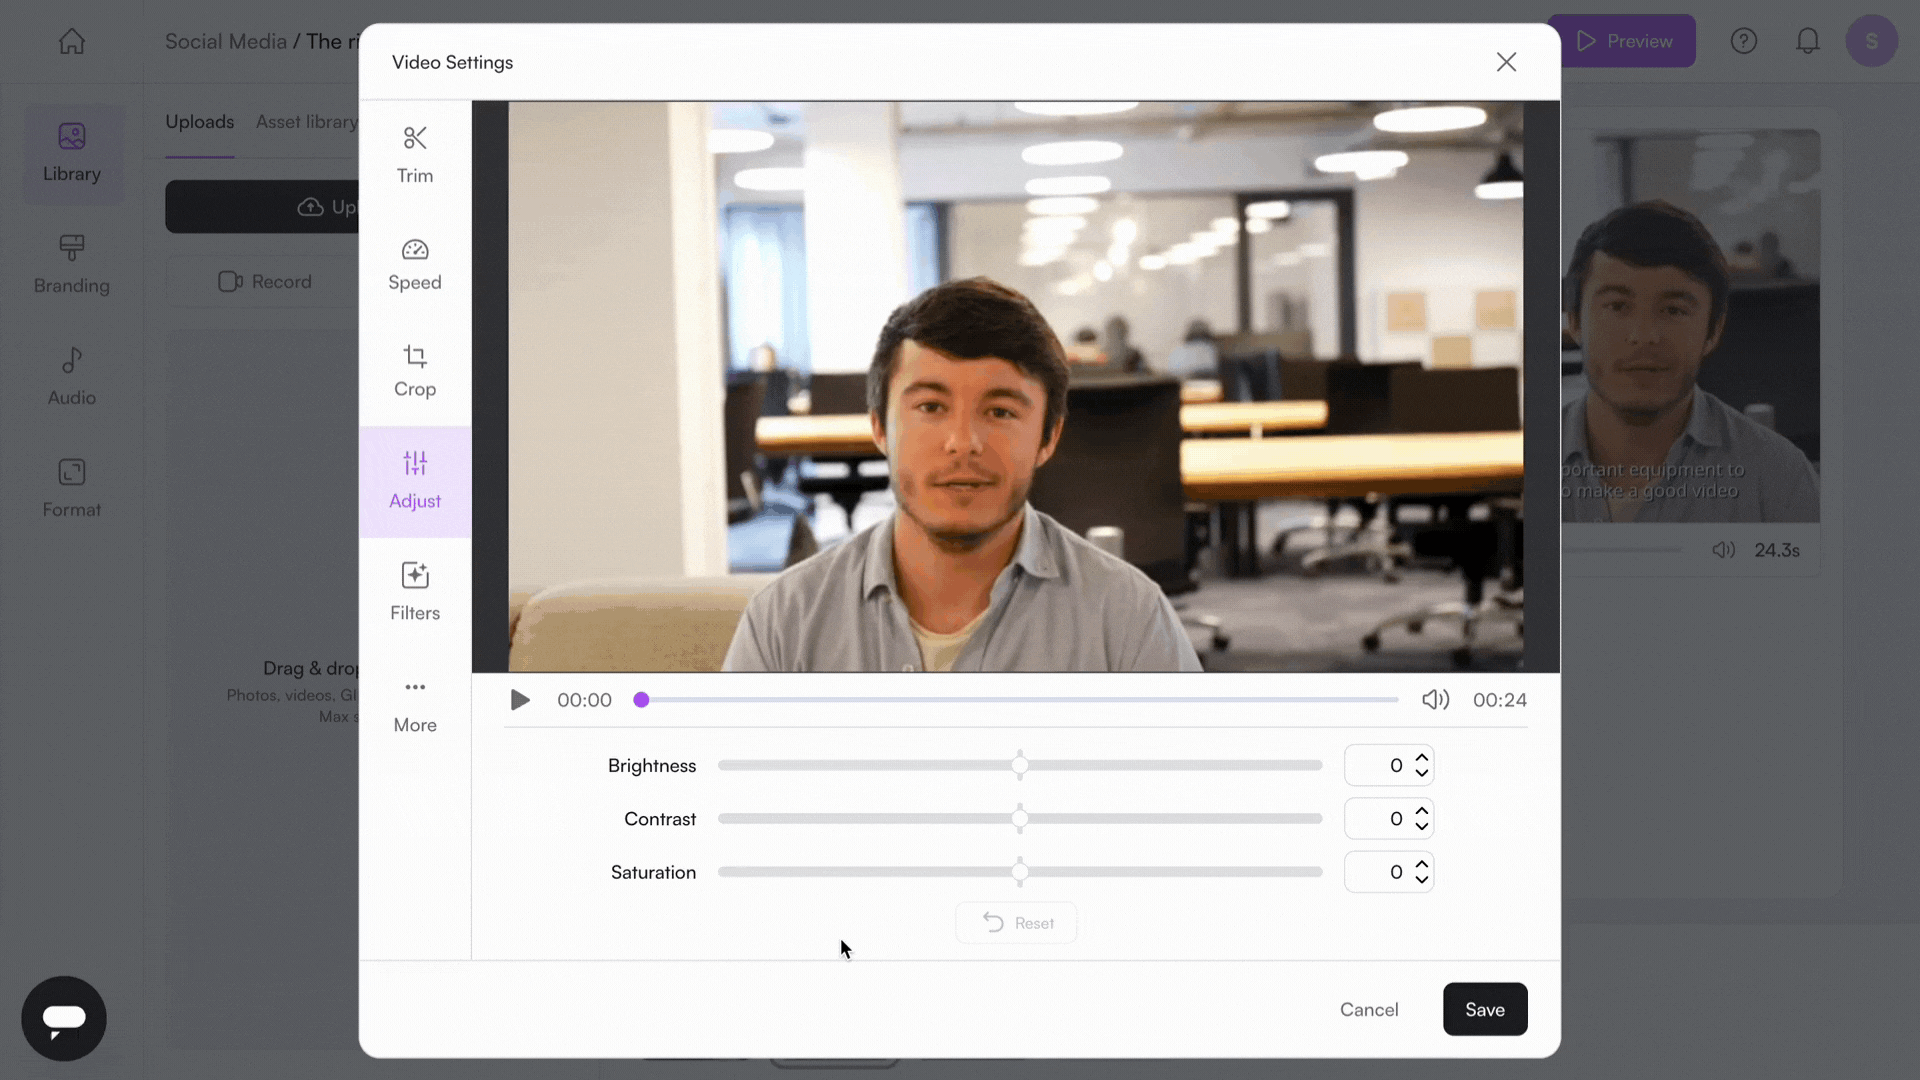Viewport: 1920px width, 1080px height.
Task: Switch to the Uploads tab
Action: (199, 122)
